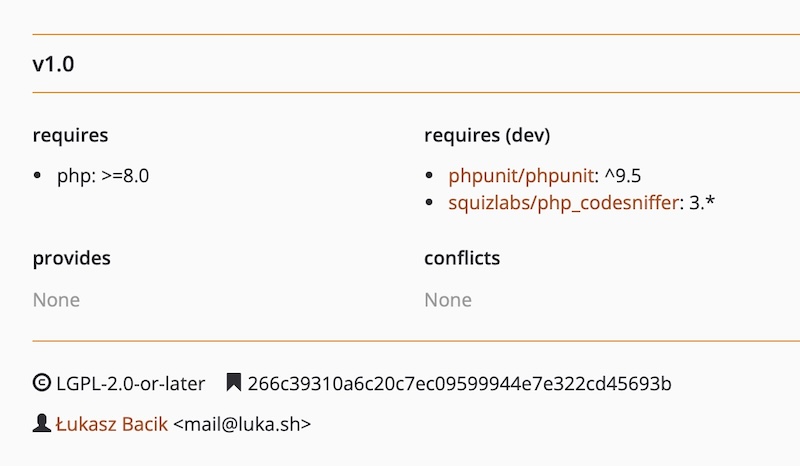Click the requires section heading
This screenshot has width=800, height=466.
pos(70,135)
